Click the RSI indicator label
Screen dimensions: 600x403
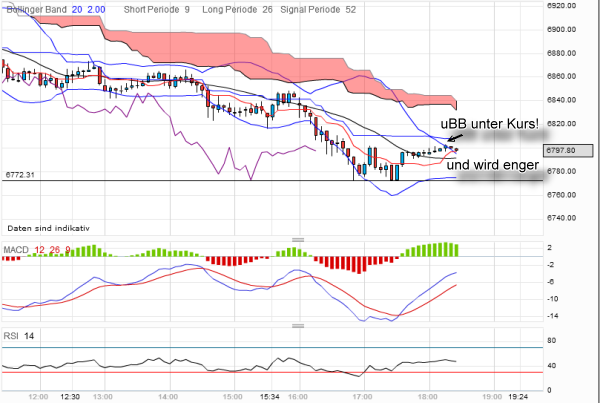pyautogui.click(x=11, y=336)
